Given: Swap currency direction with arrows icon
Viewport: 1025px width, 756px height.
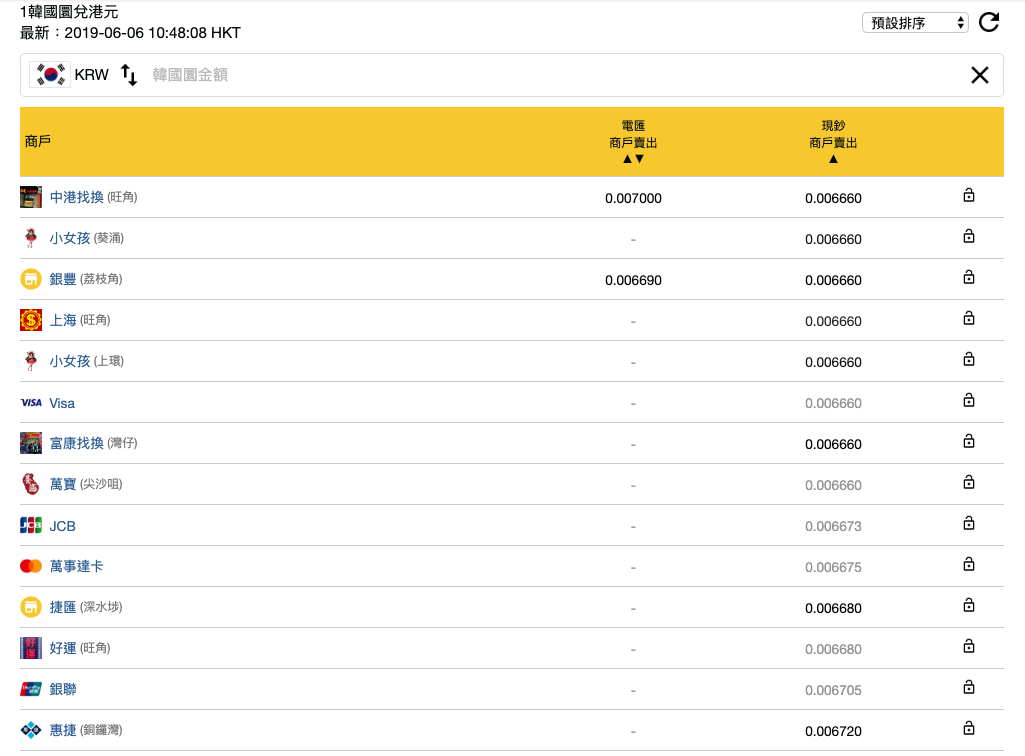Looking at the screenshot, I should tap(129, 75).
